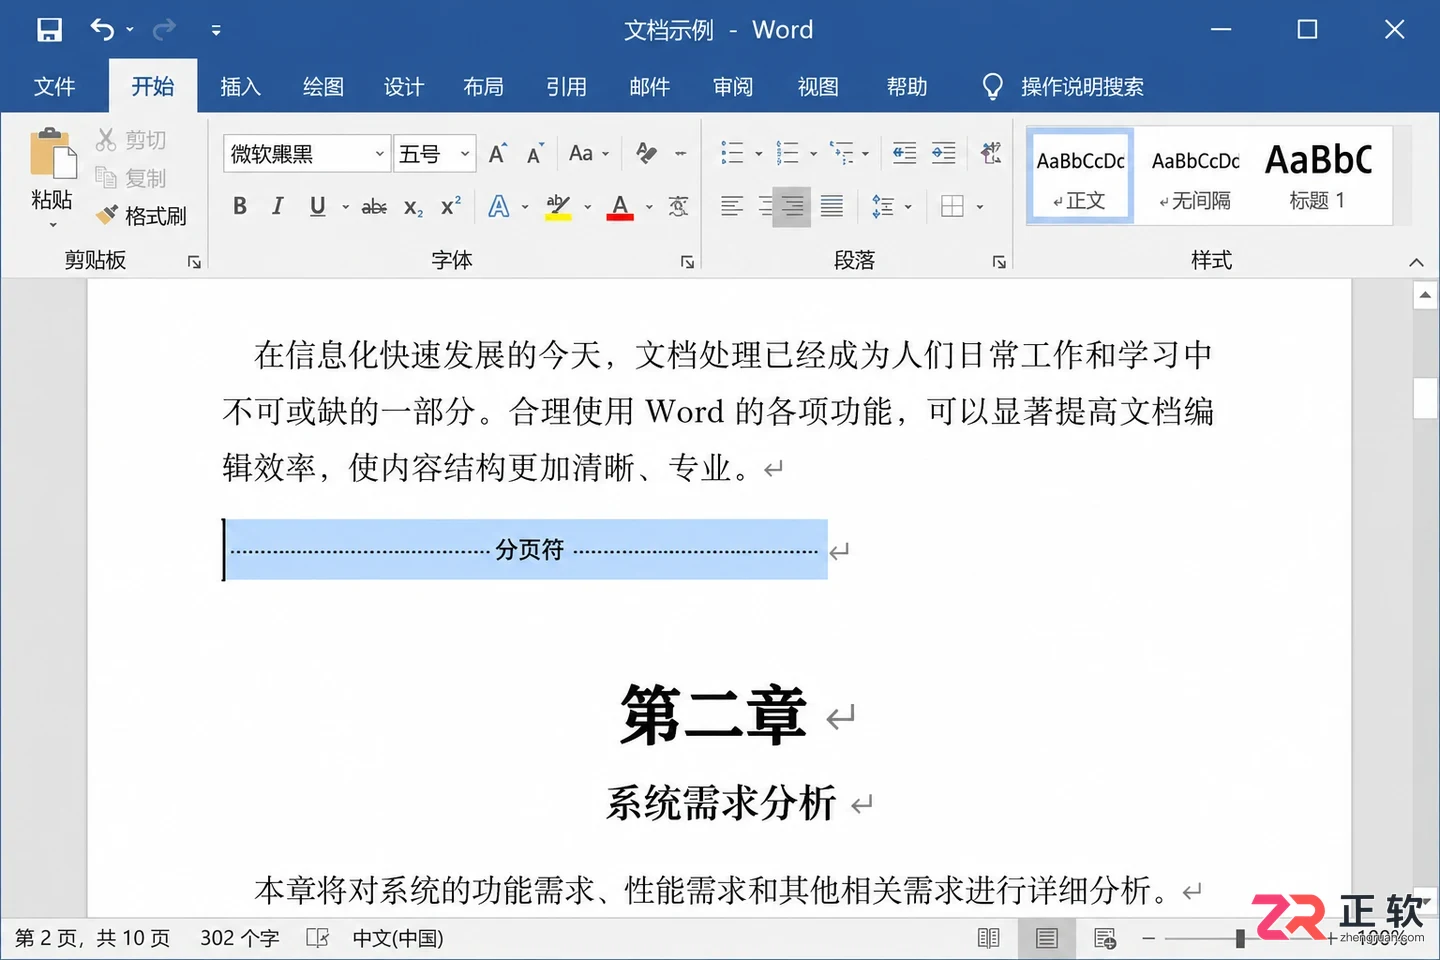
Task: Activate the Format Painter (格式刷)
Action: (x=141, y=215)
